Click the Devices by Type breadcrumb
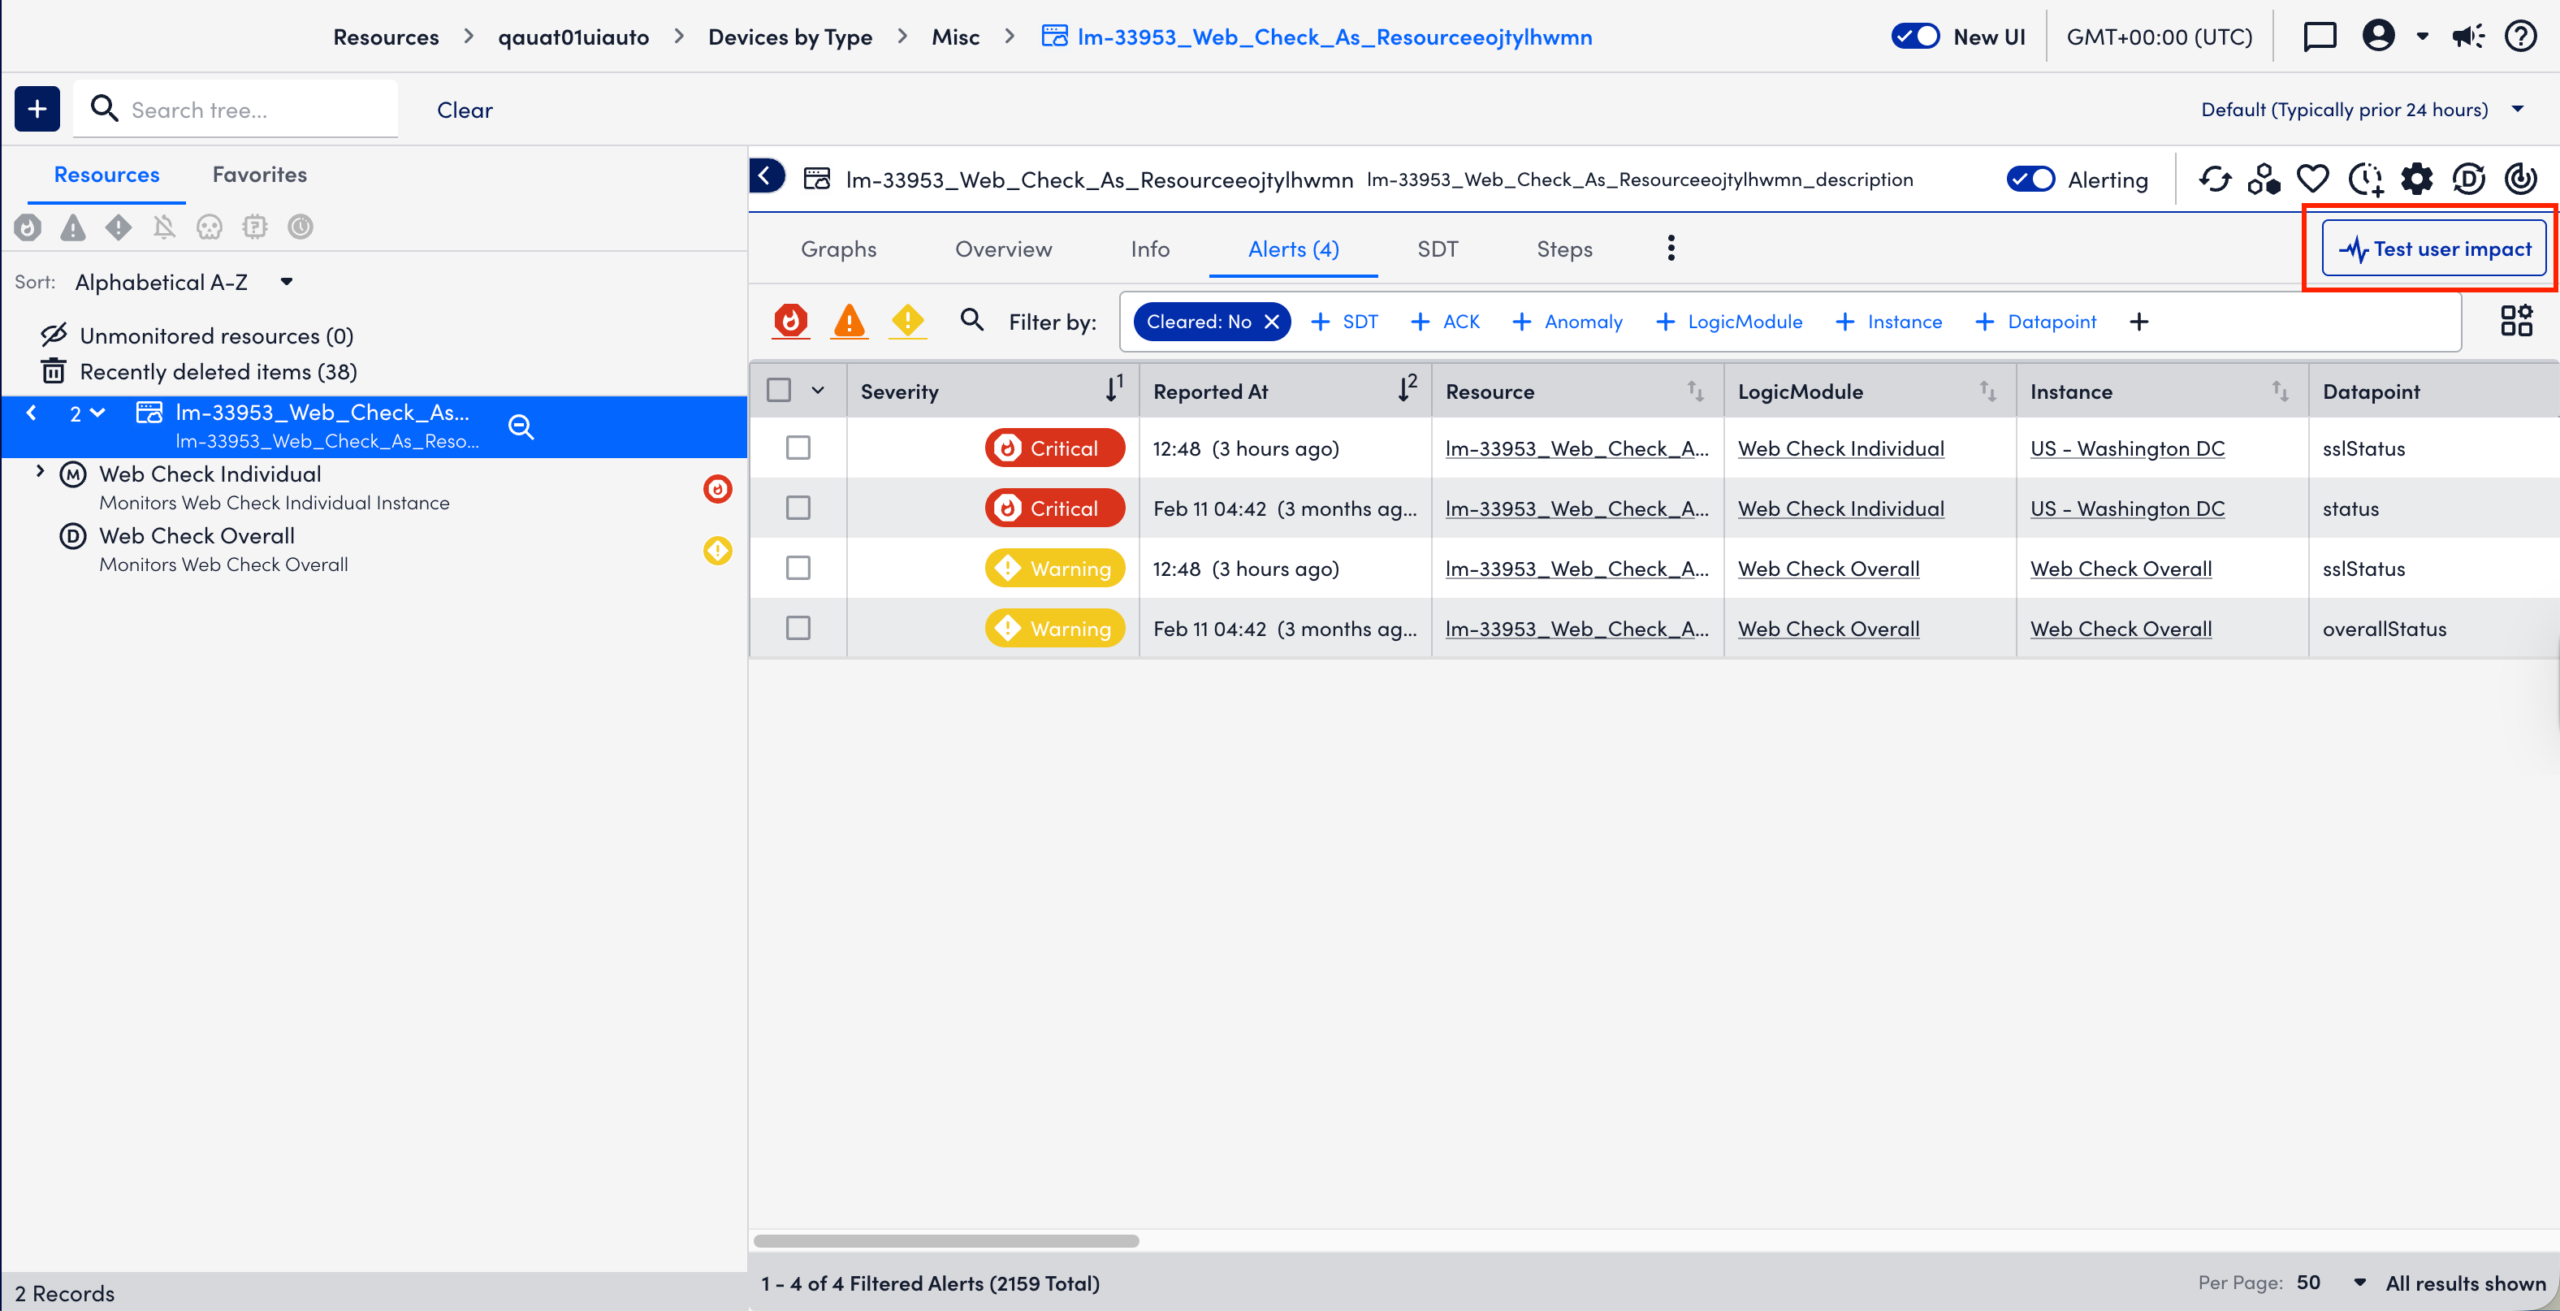This screenshot has width=2560, height=1311. click(790, 37)
